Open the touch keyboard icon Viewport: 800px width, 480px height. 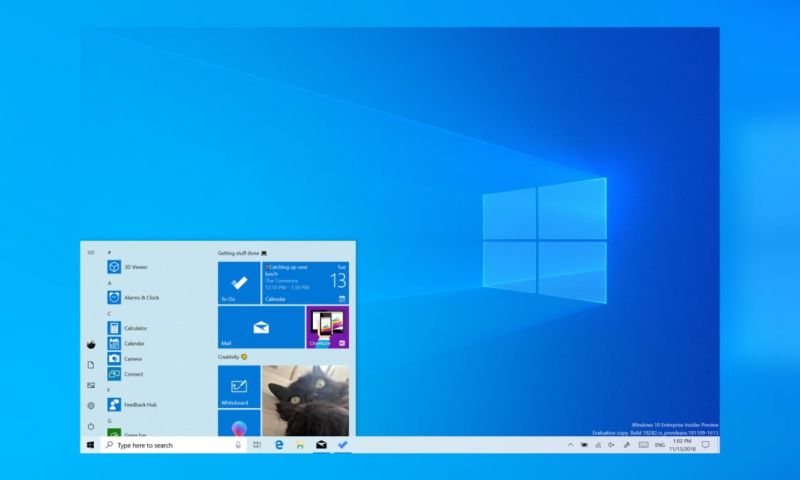coord(643,445)
